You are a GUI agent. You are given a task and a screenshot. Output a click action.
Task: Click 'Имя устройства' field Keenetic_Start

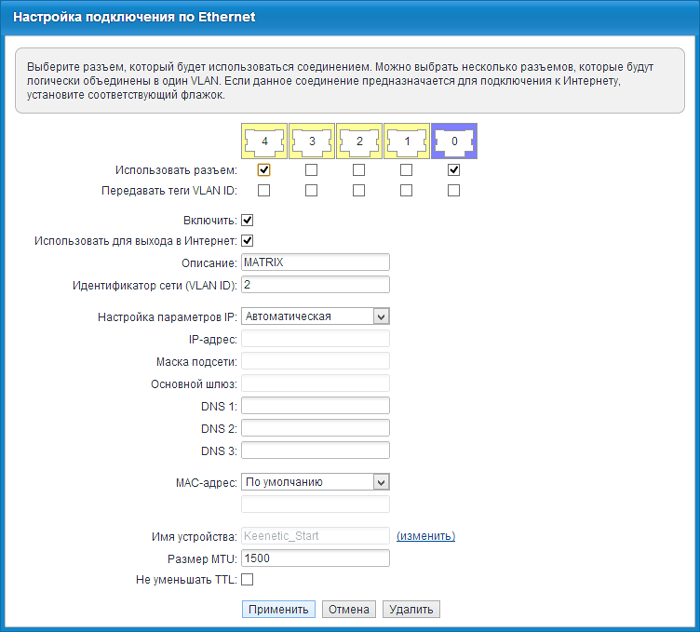coord(315,536)
